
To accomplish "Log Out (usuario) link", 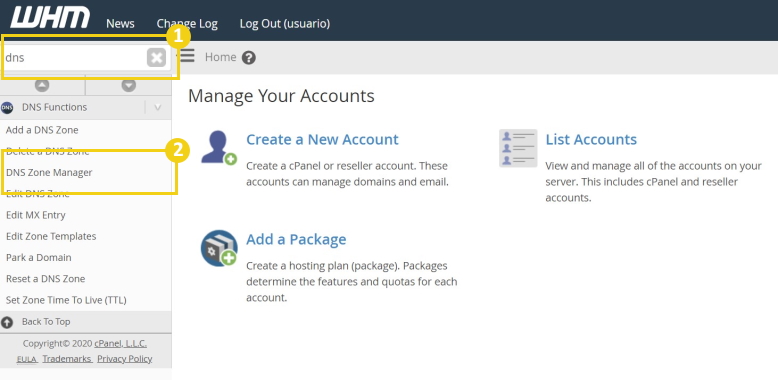I will (285, 23).
